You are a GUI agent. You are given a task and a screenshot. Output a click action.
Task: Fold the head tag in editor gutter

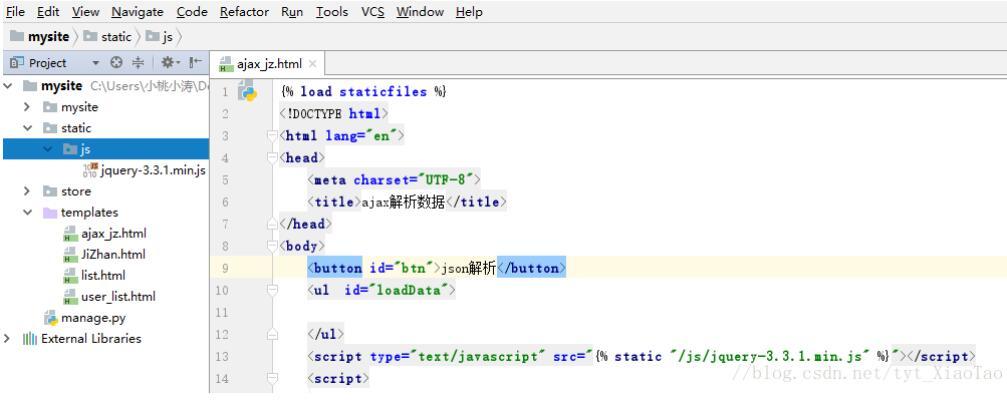coord(272,158)
